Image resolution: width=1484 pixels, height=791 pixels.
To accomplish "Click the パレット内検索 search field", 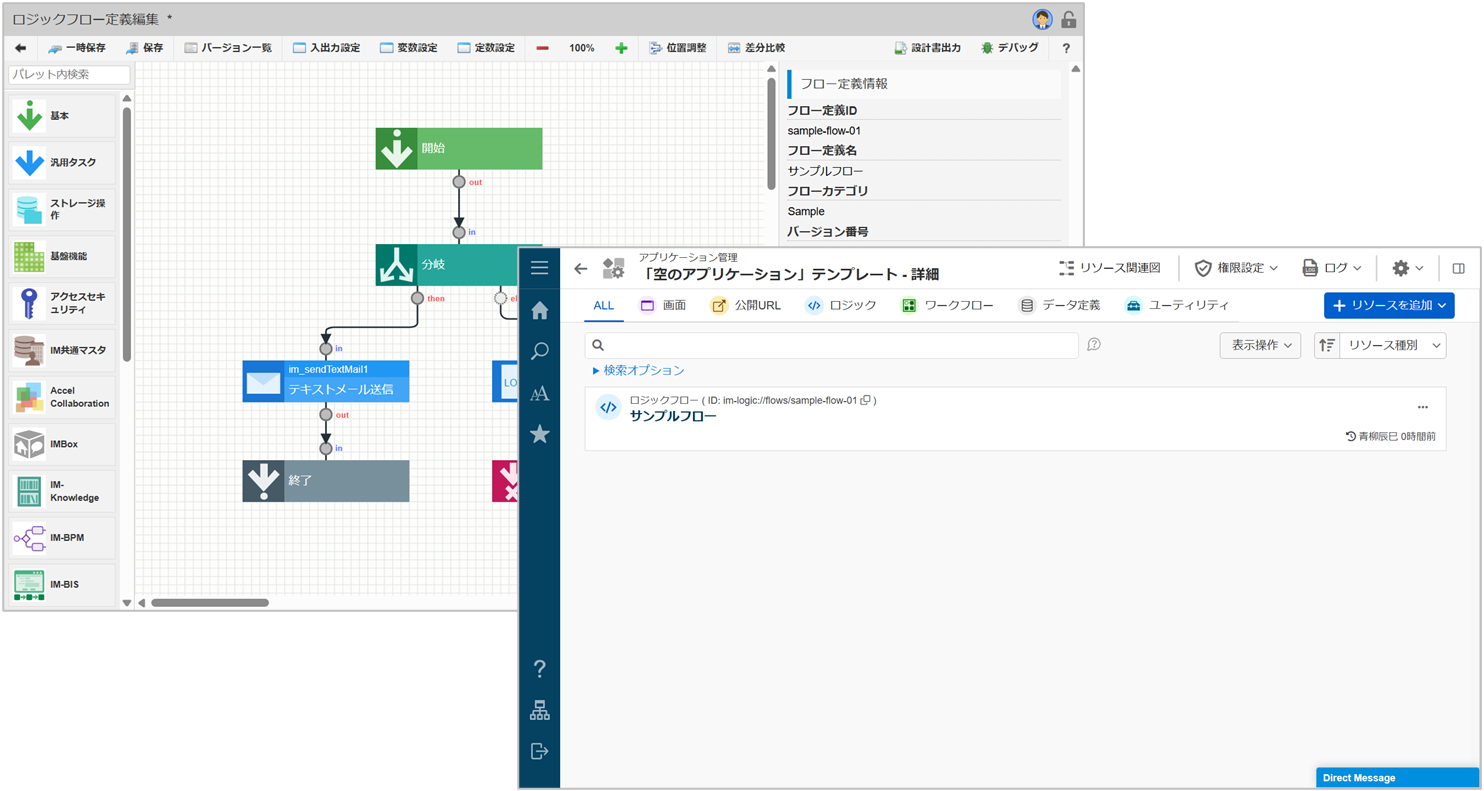I will point(69,75).
